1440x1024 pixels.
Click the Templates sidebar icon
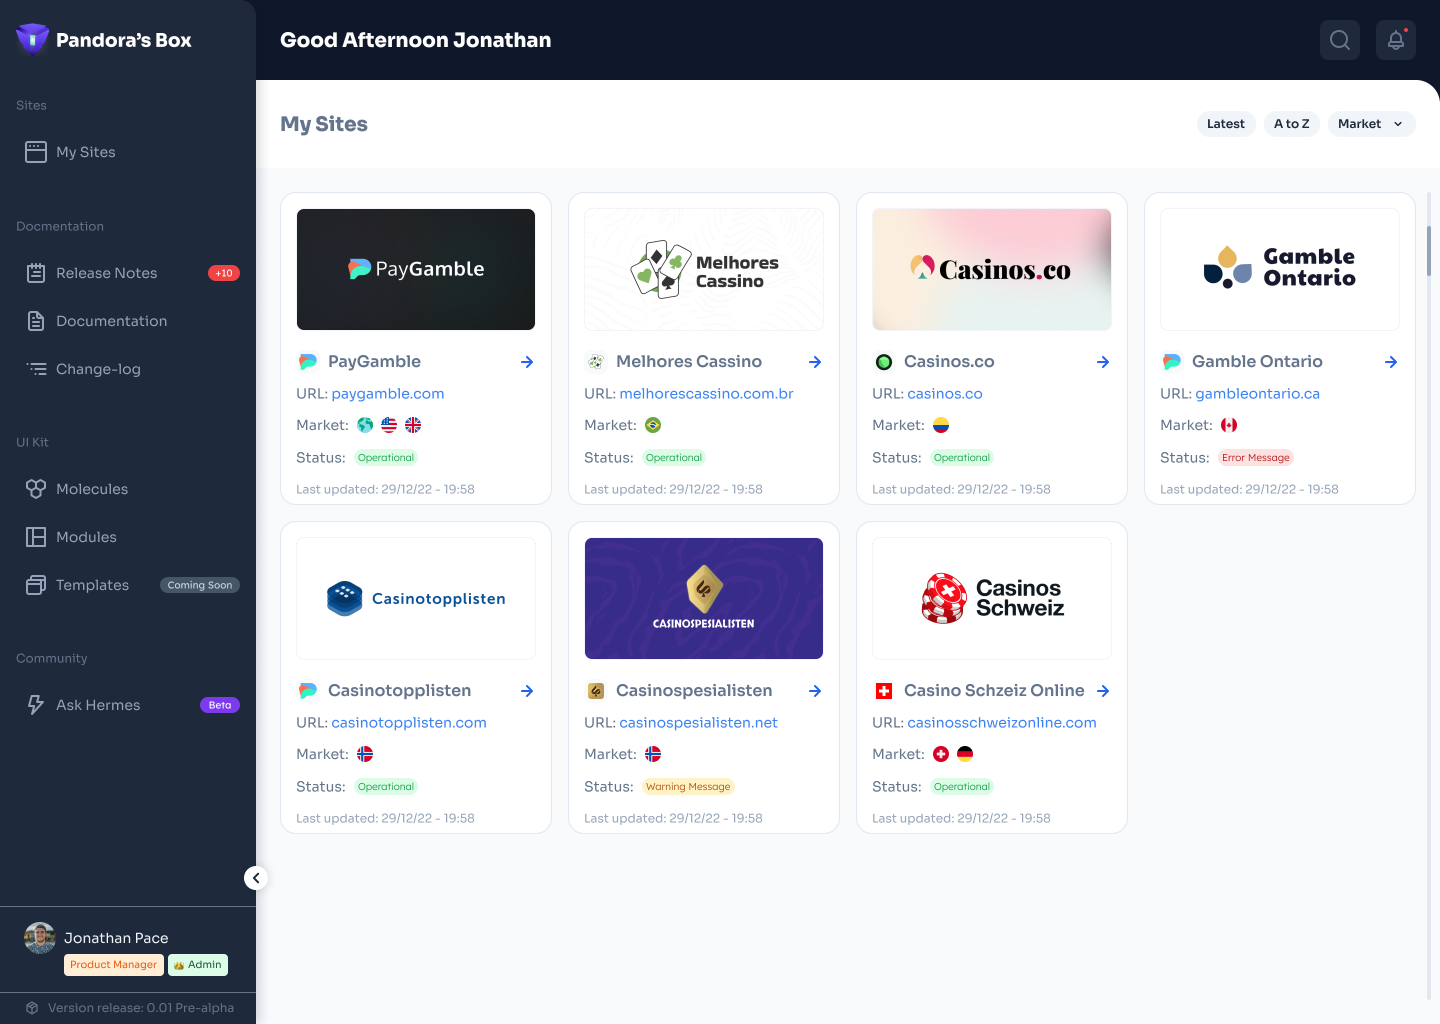point(36,585)
